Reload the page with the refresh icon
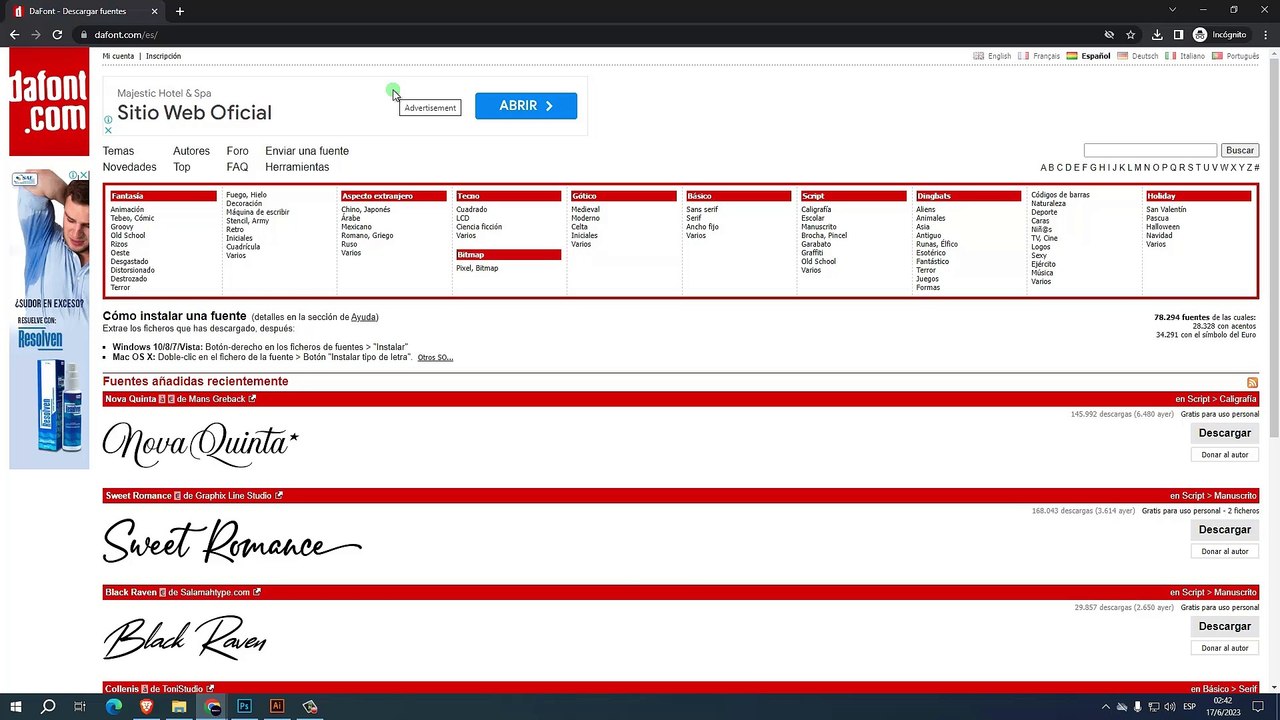 [x=57, y=35]
